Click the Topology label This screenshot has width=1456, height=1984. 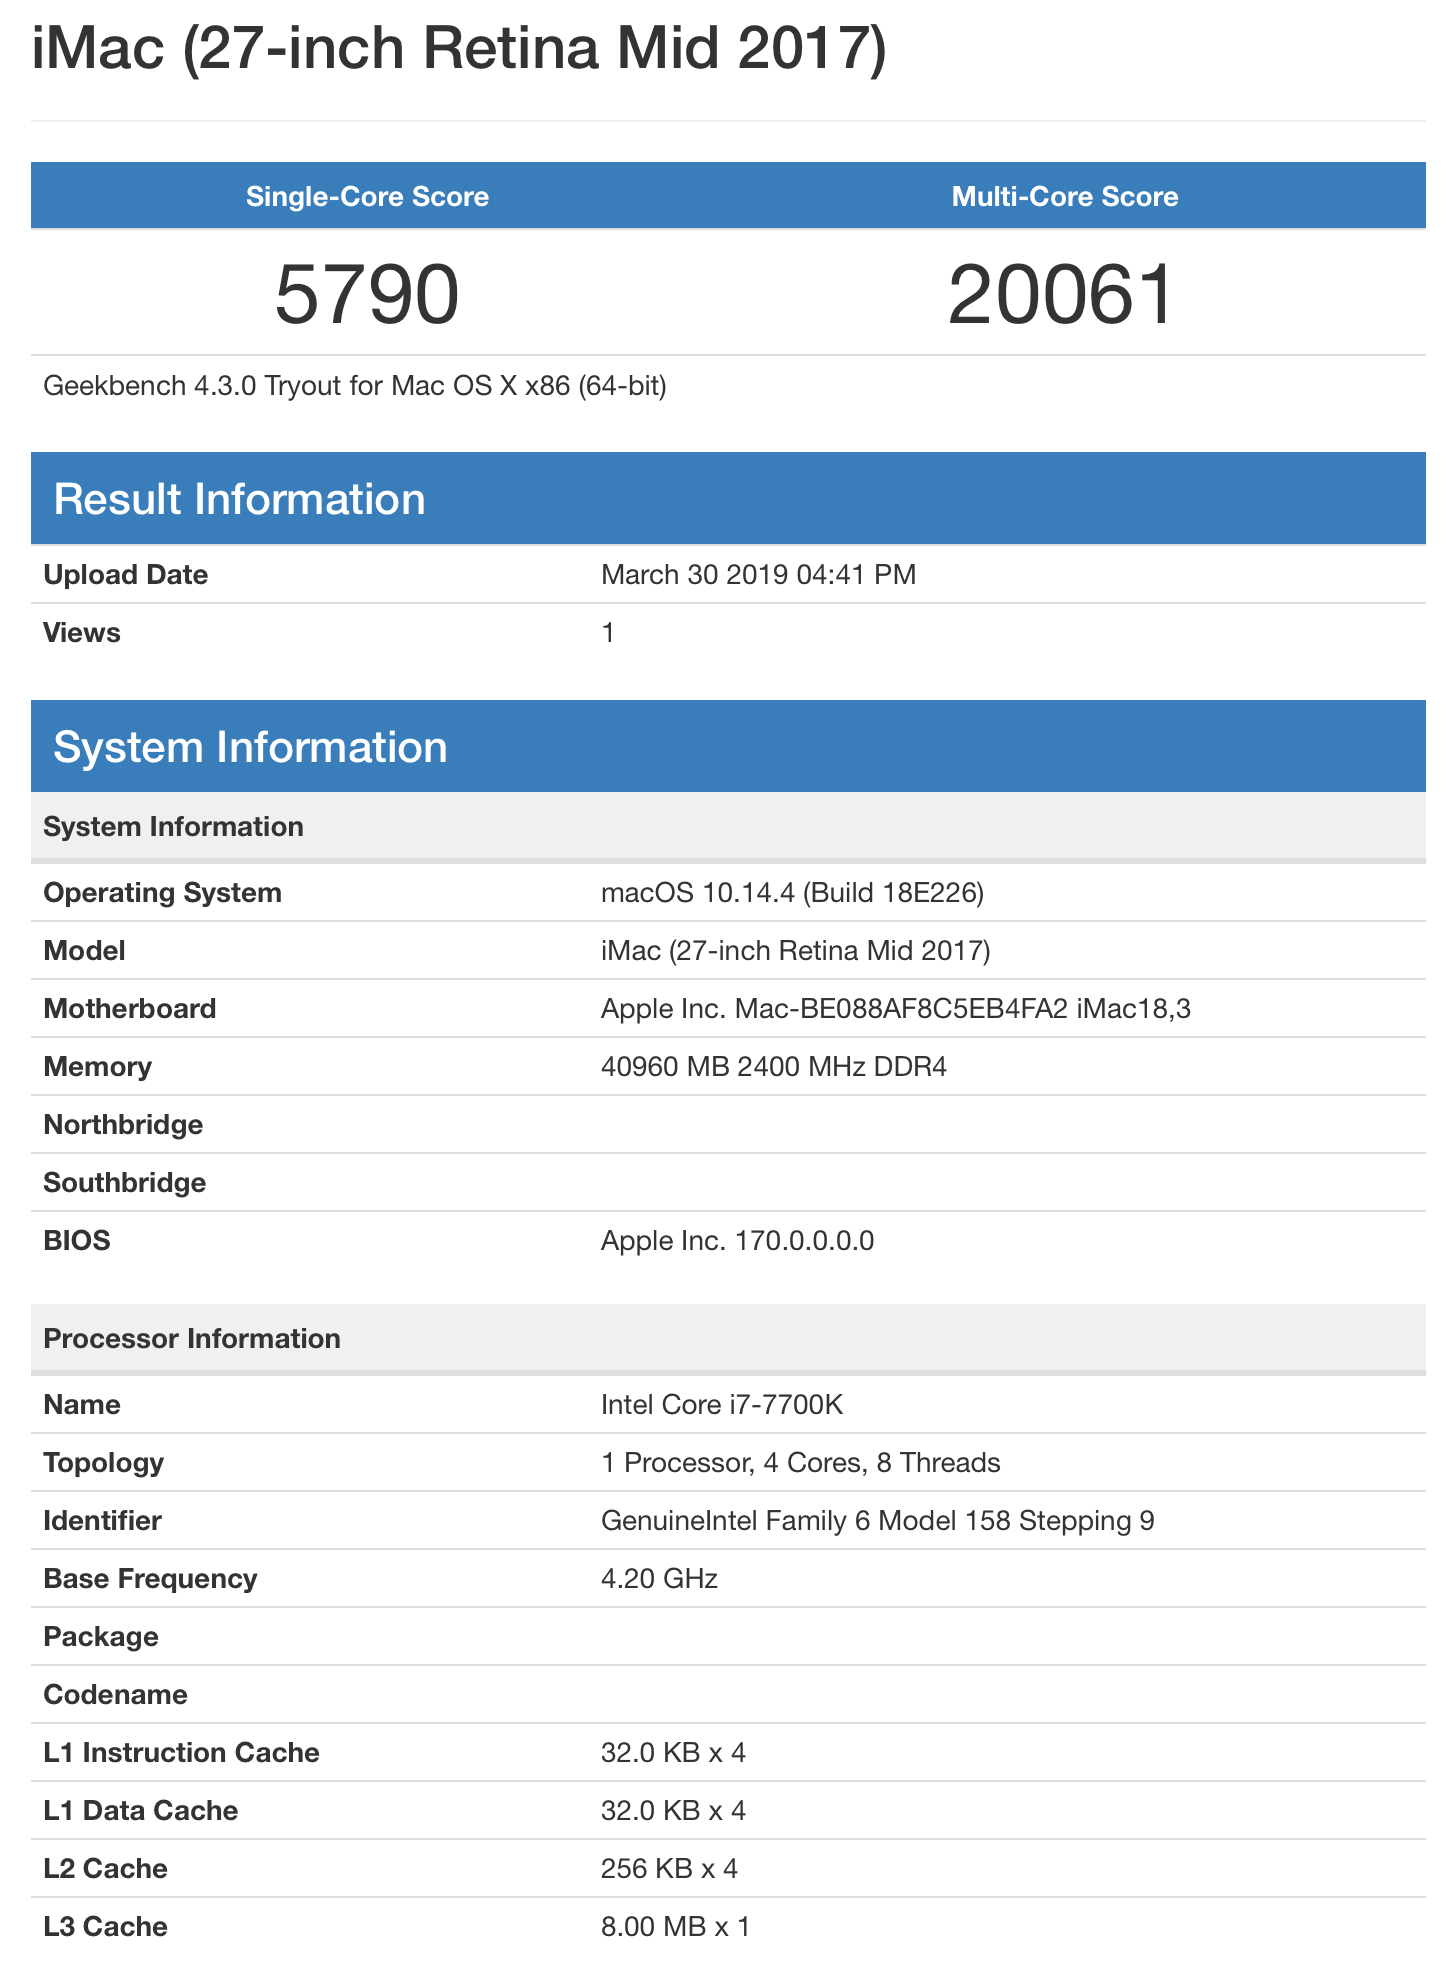pos(104,1463)
